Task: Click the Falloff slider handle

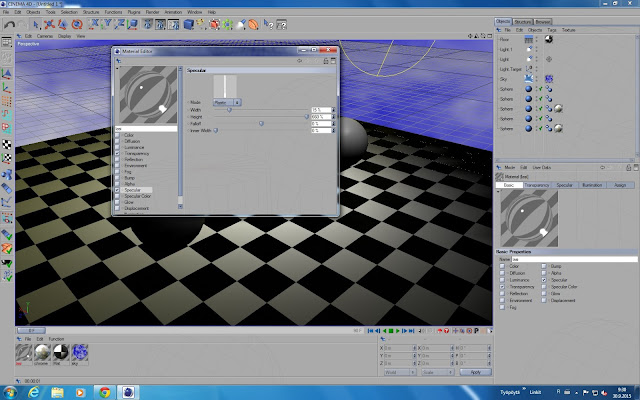Action: (261, 124)
